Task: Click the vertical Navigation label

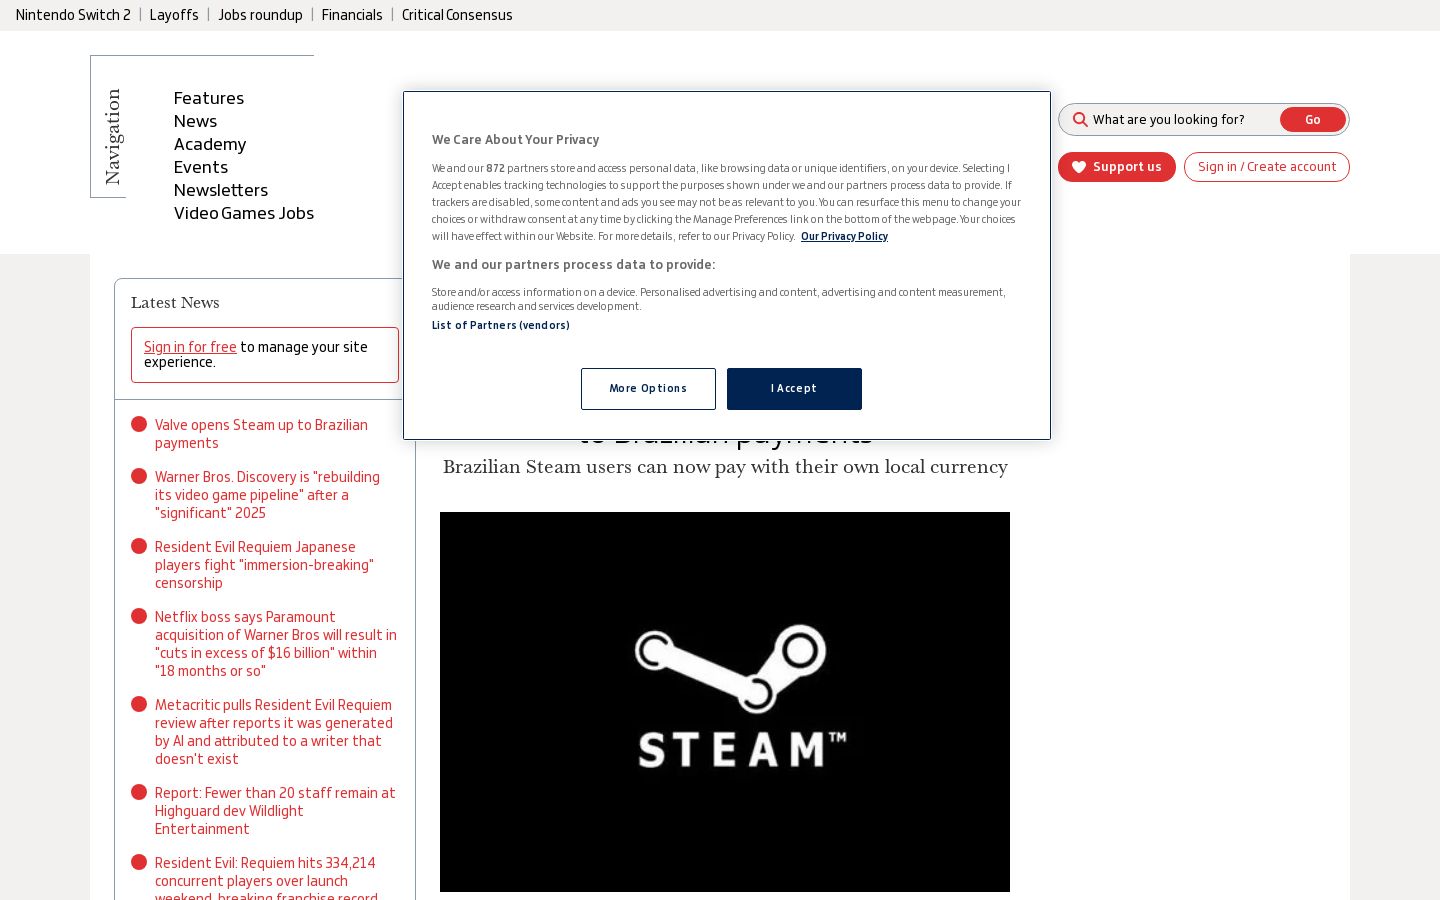Action: [x=112, y=137]
